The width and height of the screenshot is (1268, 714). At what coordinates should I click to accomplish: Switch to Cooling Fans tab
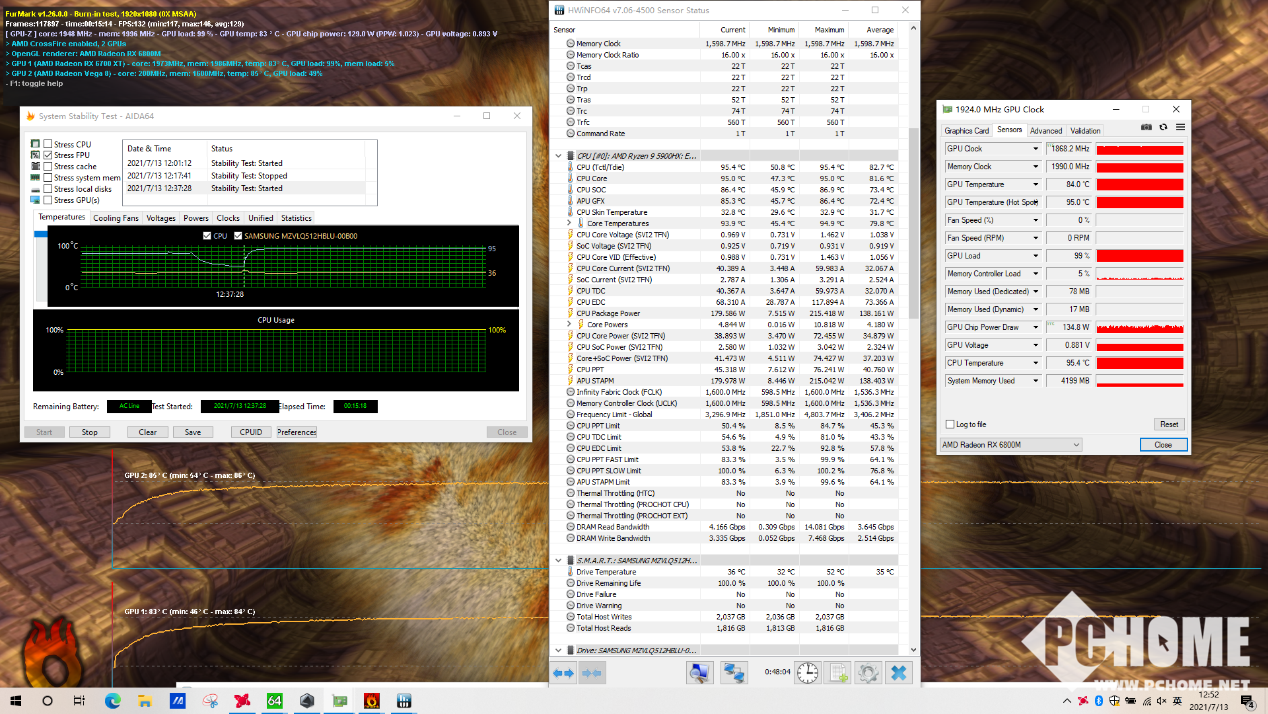(116, 218)
